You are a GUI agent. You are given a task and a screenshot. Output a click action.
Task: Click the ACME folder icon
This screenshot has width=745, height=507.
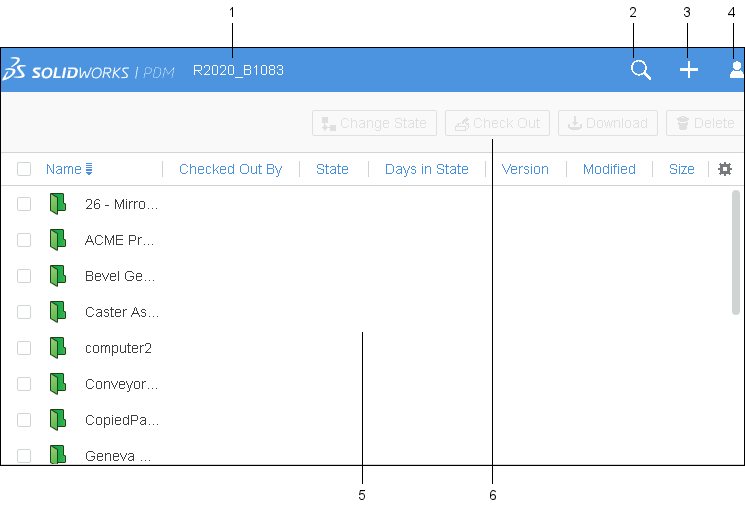point(58,240)
